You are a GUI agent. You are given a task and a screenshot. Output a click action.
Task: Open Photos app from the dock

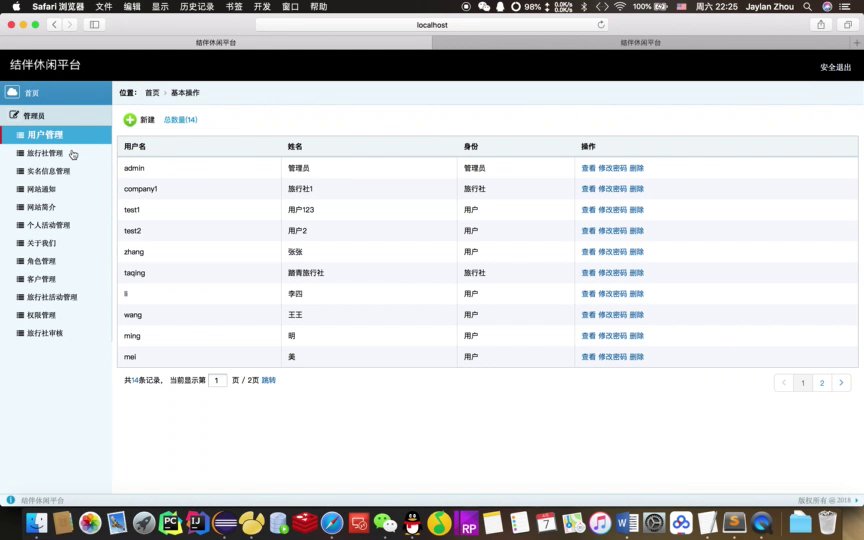(x=90, y=523)
